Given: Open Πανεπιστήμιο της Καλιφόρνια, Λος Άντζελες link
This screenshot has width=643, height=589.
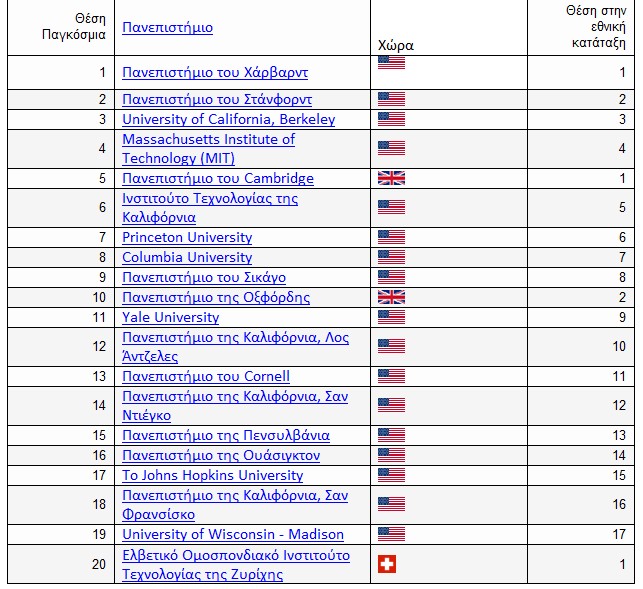Looking at the screenshot, I should point(235,347).
